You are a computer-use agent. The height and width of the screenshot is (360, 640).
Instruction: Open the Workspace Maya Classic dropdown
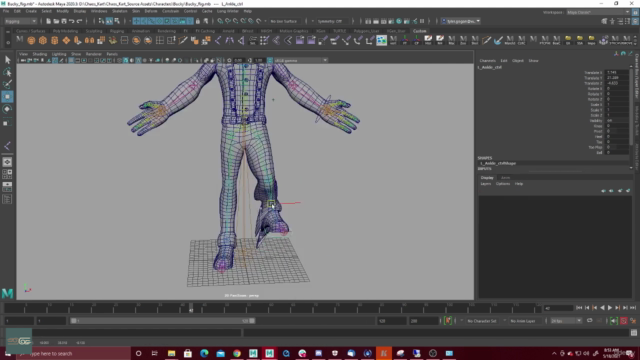[598, 12]
